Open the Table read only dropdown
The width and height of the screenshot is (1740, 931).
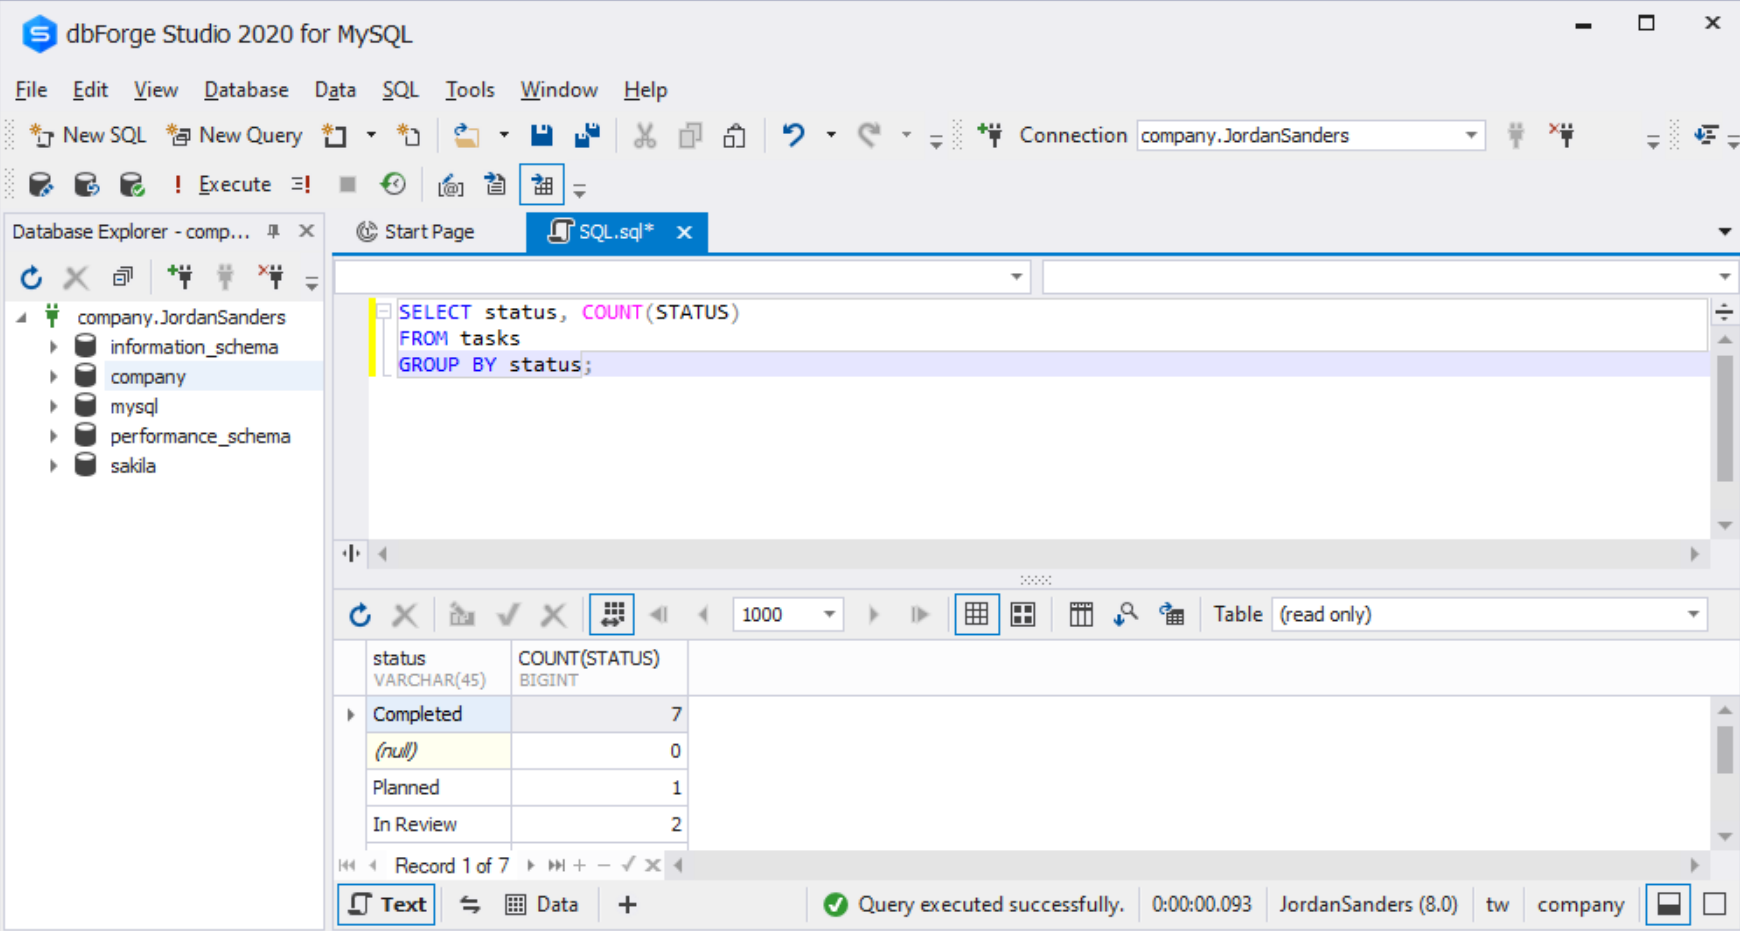[1693, 615]
